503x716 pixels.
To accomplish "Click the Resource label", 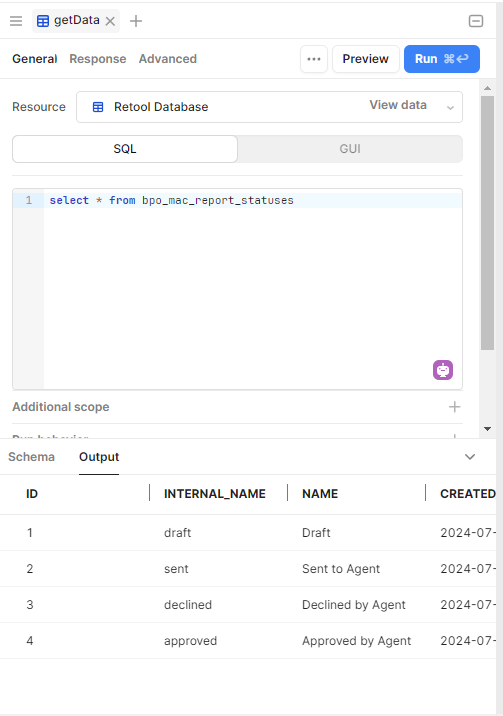I will click(39, 107).
